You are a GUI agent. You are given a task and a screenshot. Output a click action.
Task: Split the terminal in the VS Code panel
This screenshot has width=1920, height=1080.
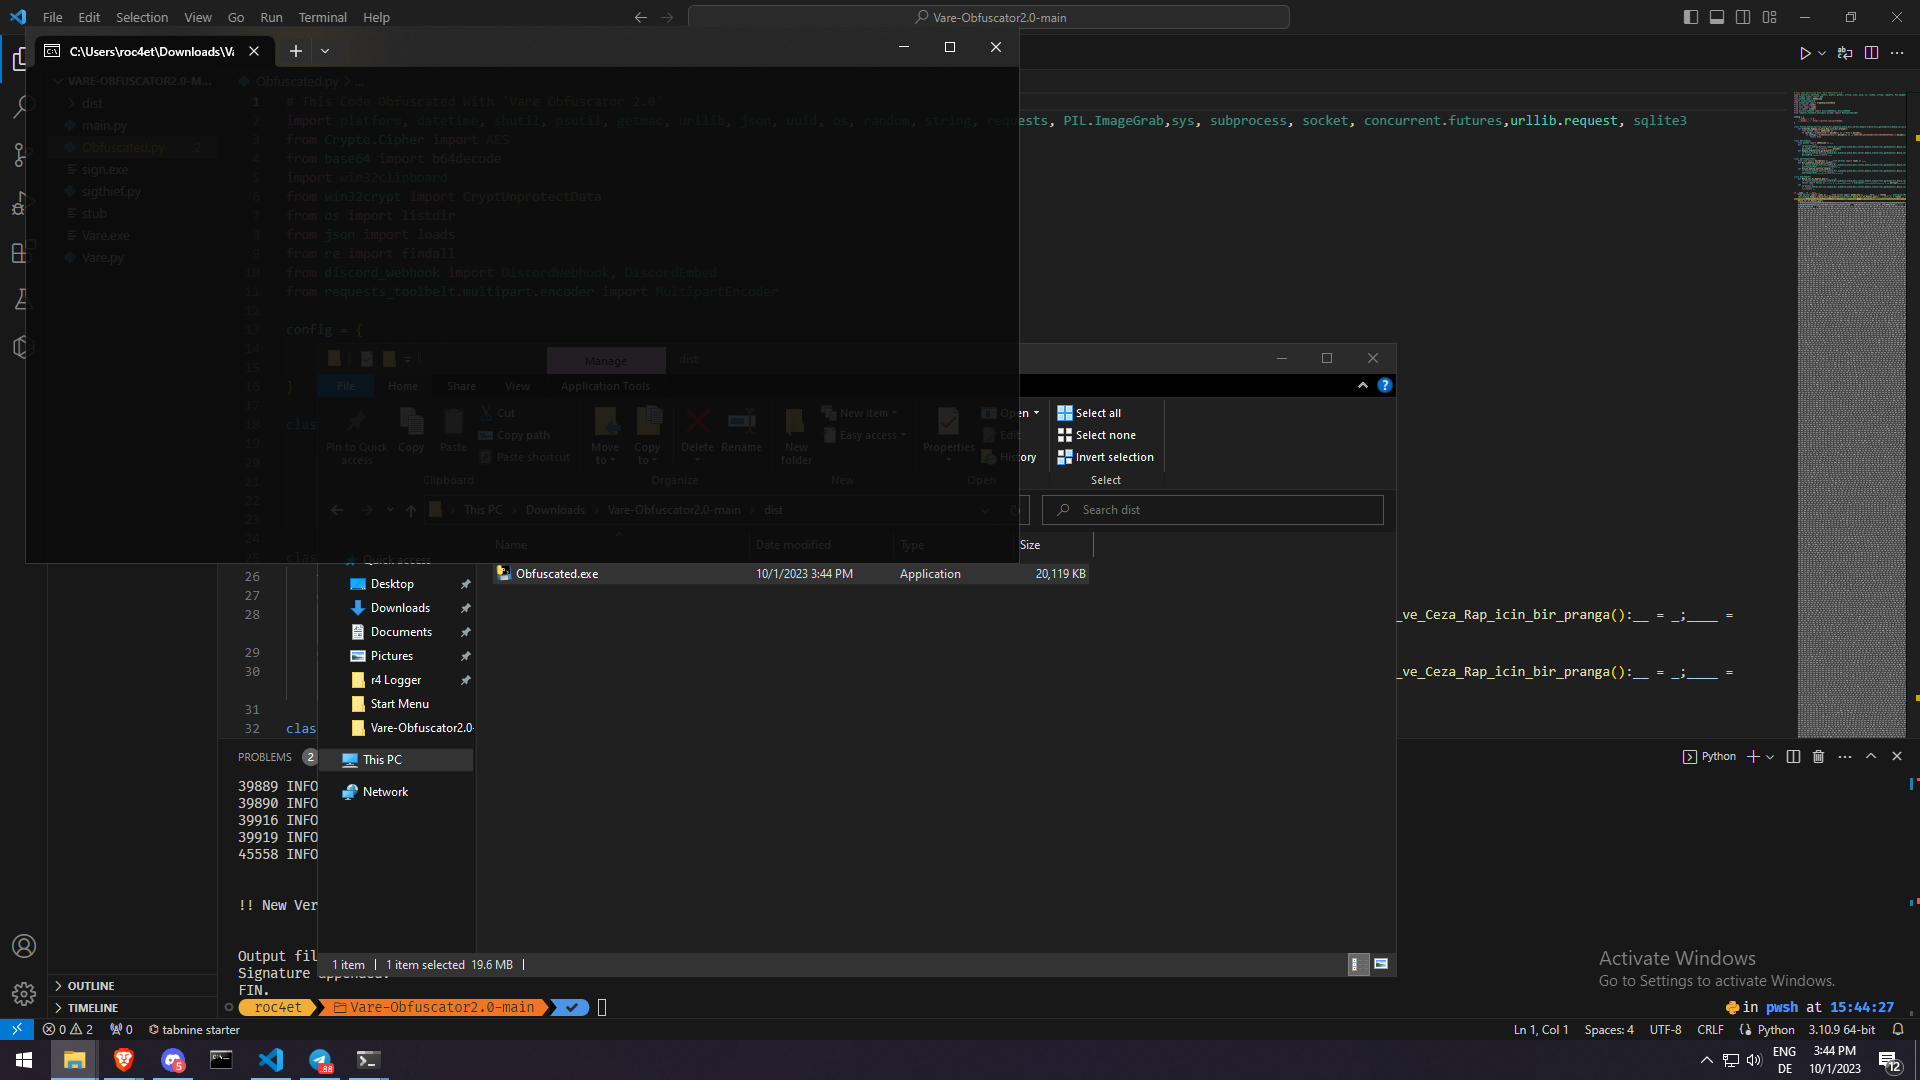(1793, 757)
